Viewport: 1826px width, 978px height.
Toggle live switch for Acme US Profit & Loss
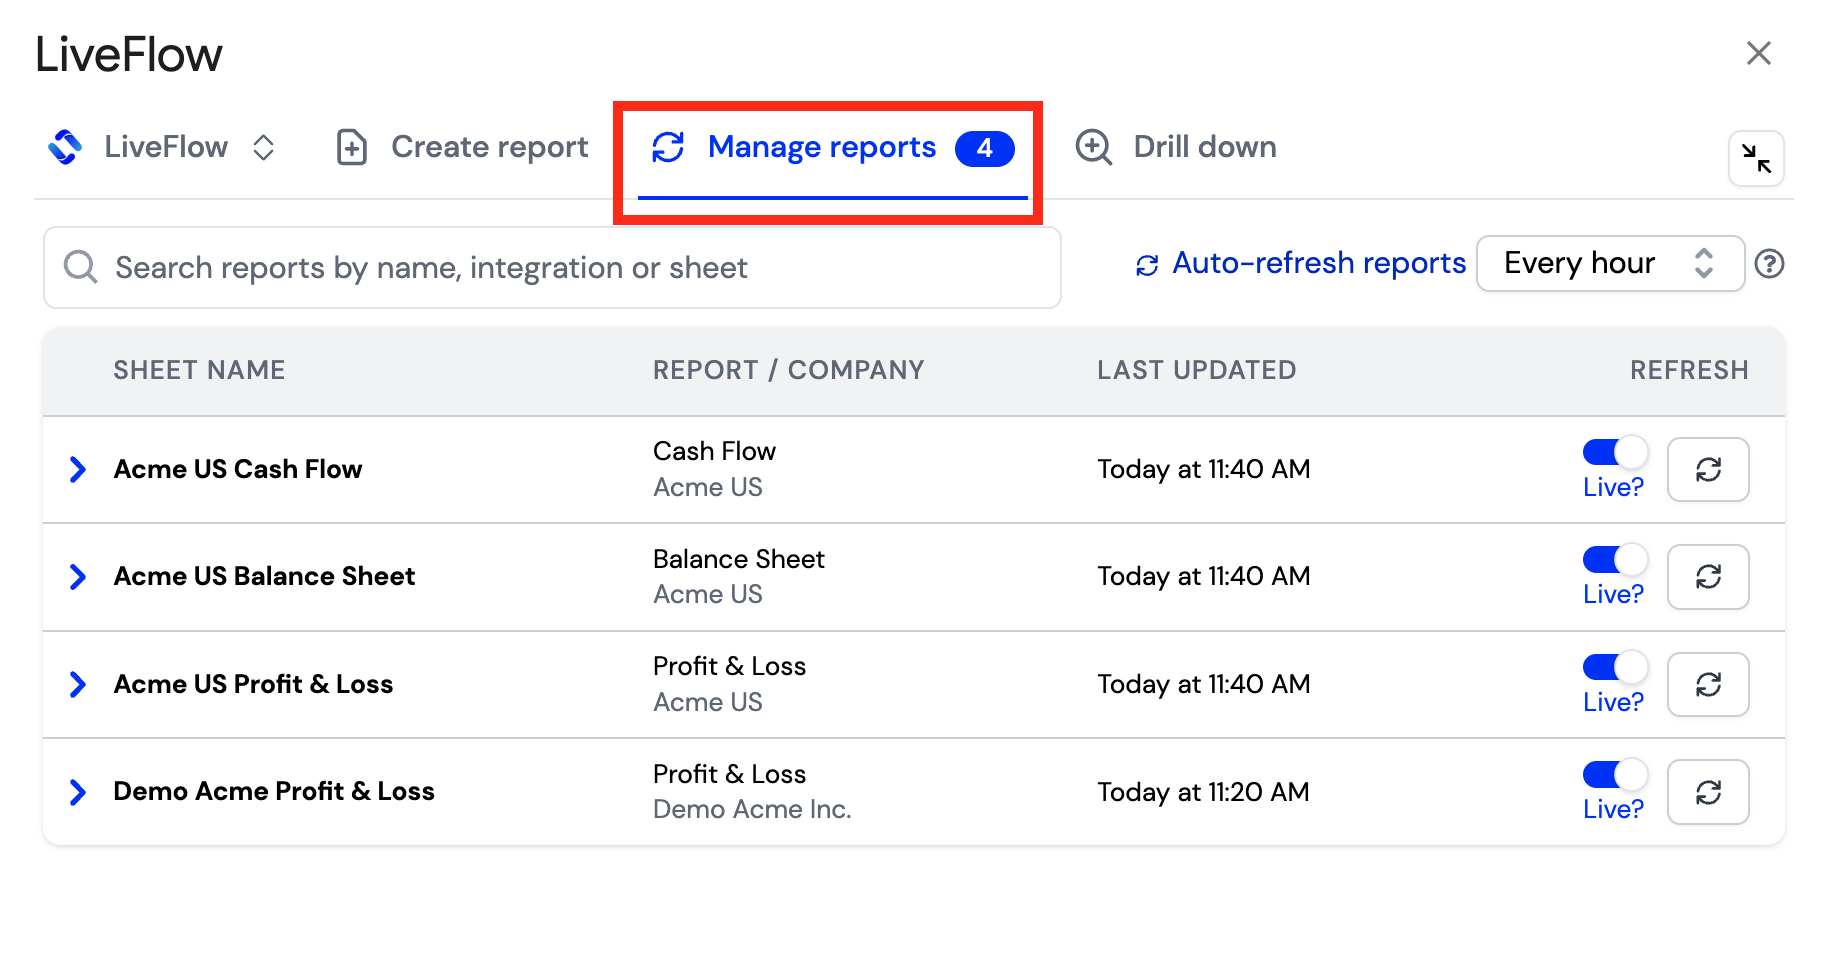click(x=1615, y=667)
